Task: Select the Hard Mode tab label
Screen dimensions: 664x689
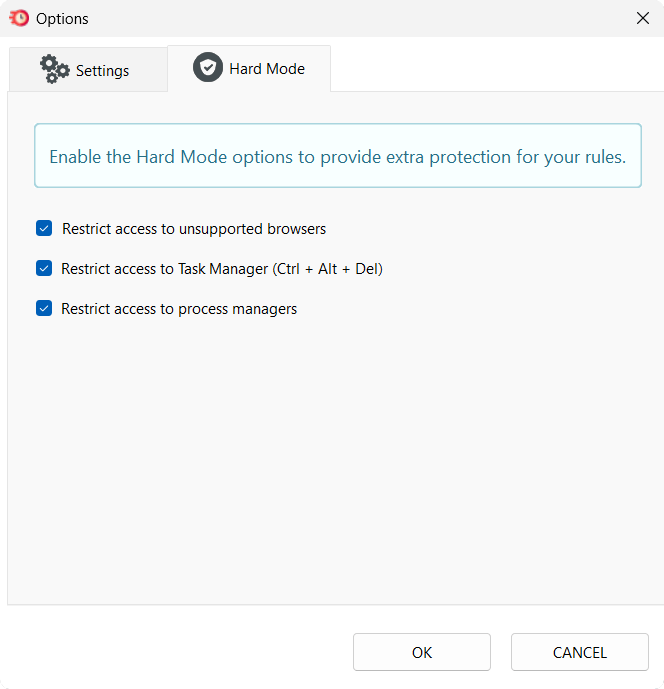Action: pyautogui.click(x=266, y=69)
